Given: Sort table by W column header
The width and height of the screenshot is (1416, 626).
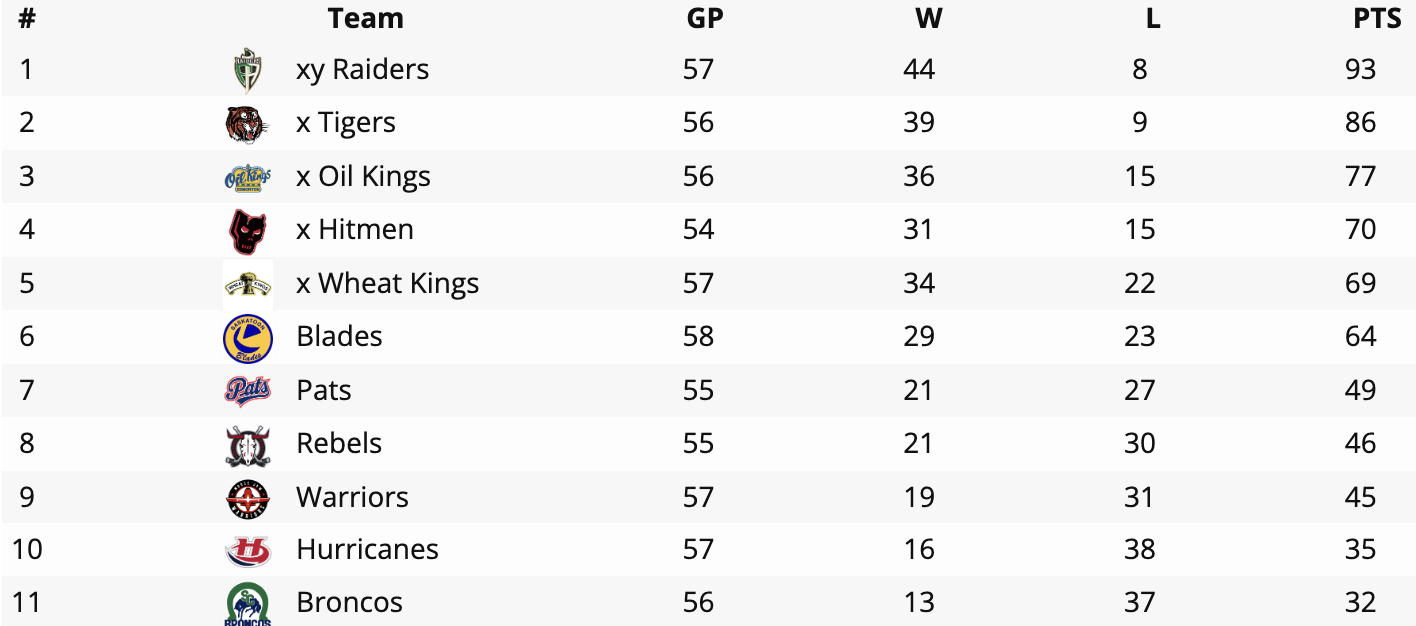Looking at the screenshot, I should point(928,18).
